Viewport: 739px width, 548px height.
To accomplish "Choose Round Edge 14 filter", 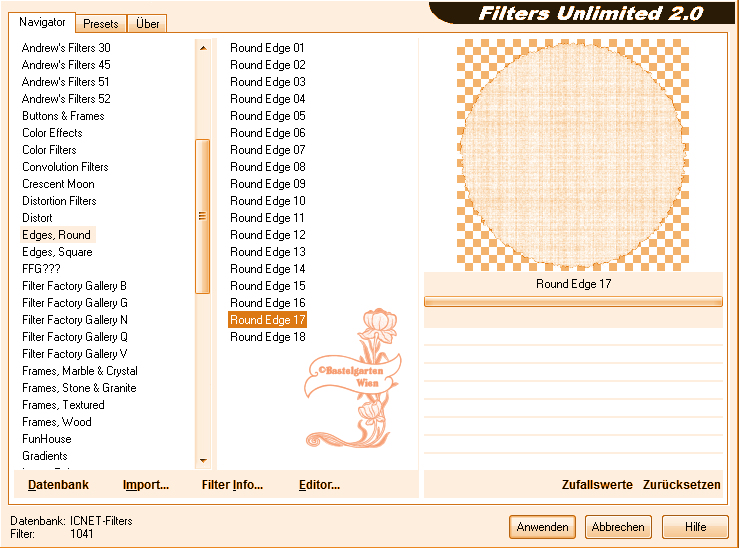I will 267,269.
